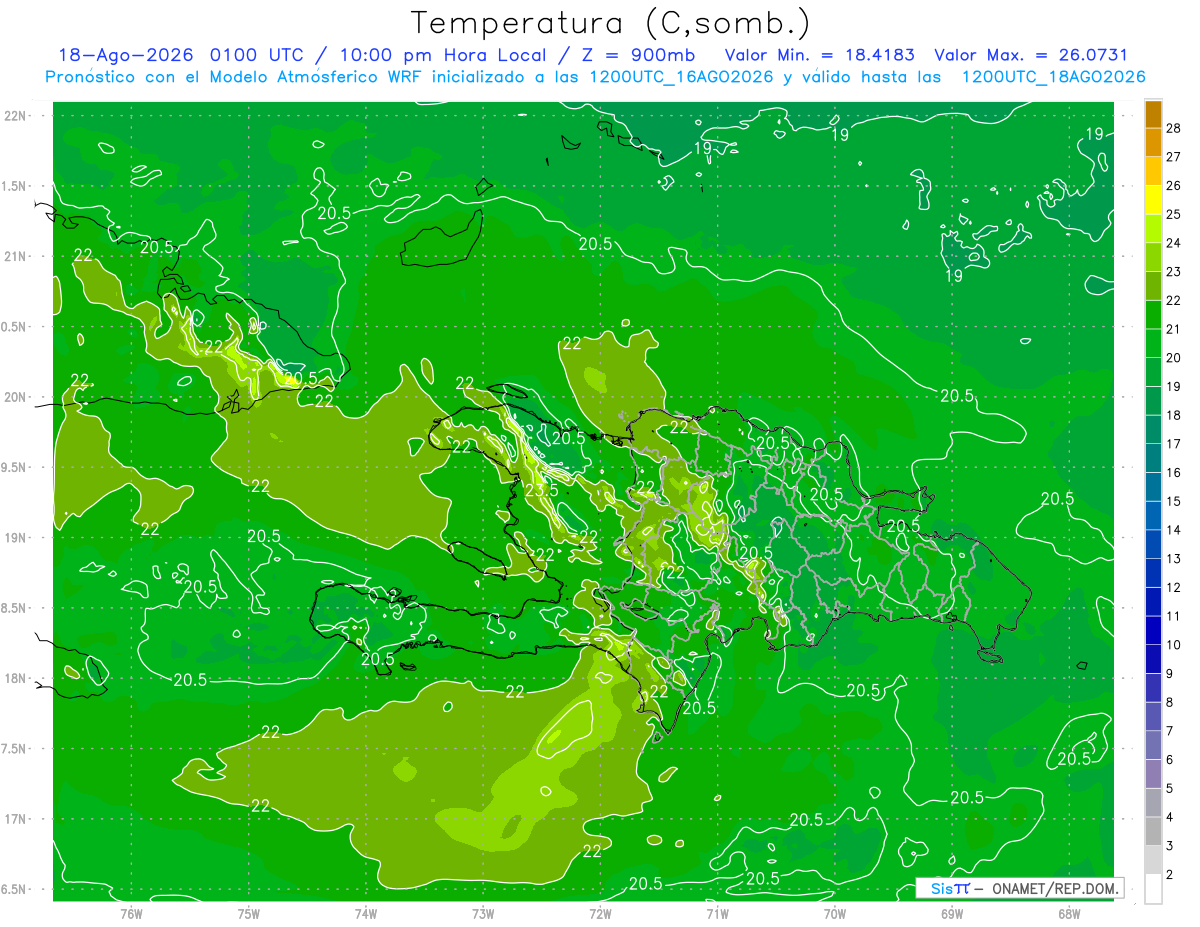1200x927 pixels.
Task: Click the white color bar segment below 2
Action: 1153,889
